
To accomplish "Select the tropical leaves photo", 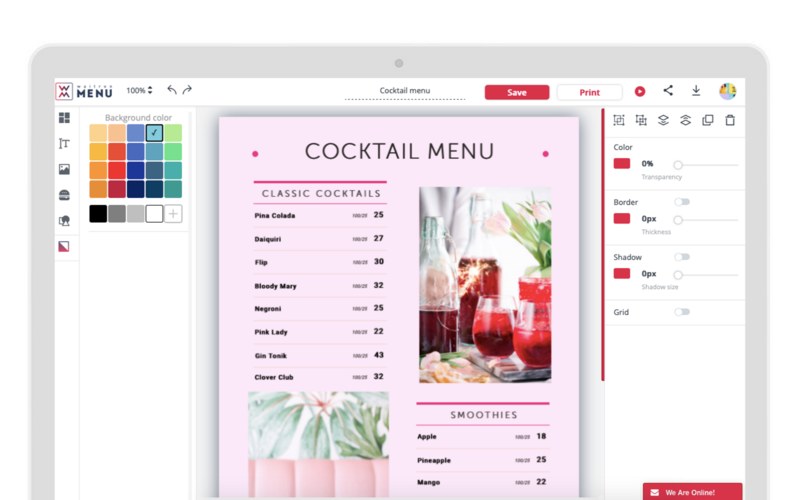I will tap(318, 445).
